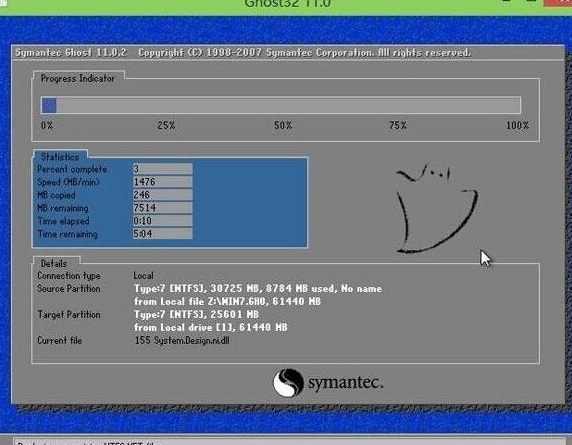Image resolution: width=572 pixels, height=445 pixels.
Task: Click the Ghost32 11.0 window title
Action: (287, 4)
